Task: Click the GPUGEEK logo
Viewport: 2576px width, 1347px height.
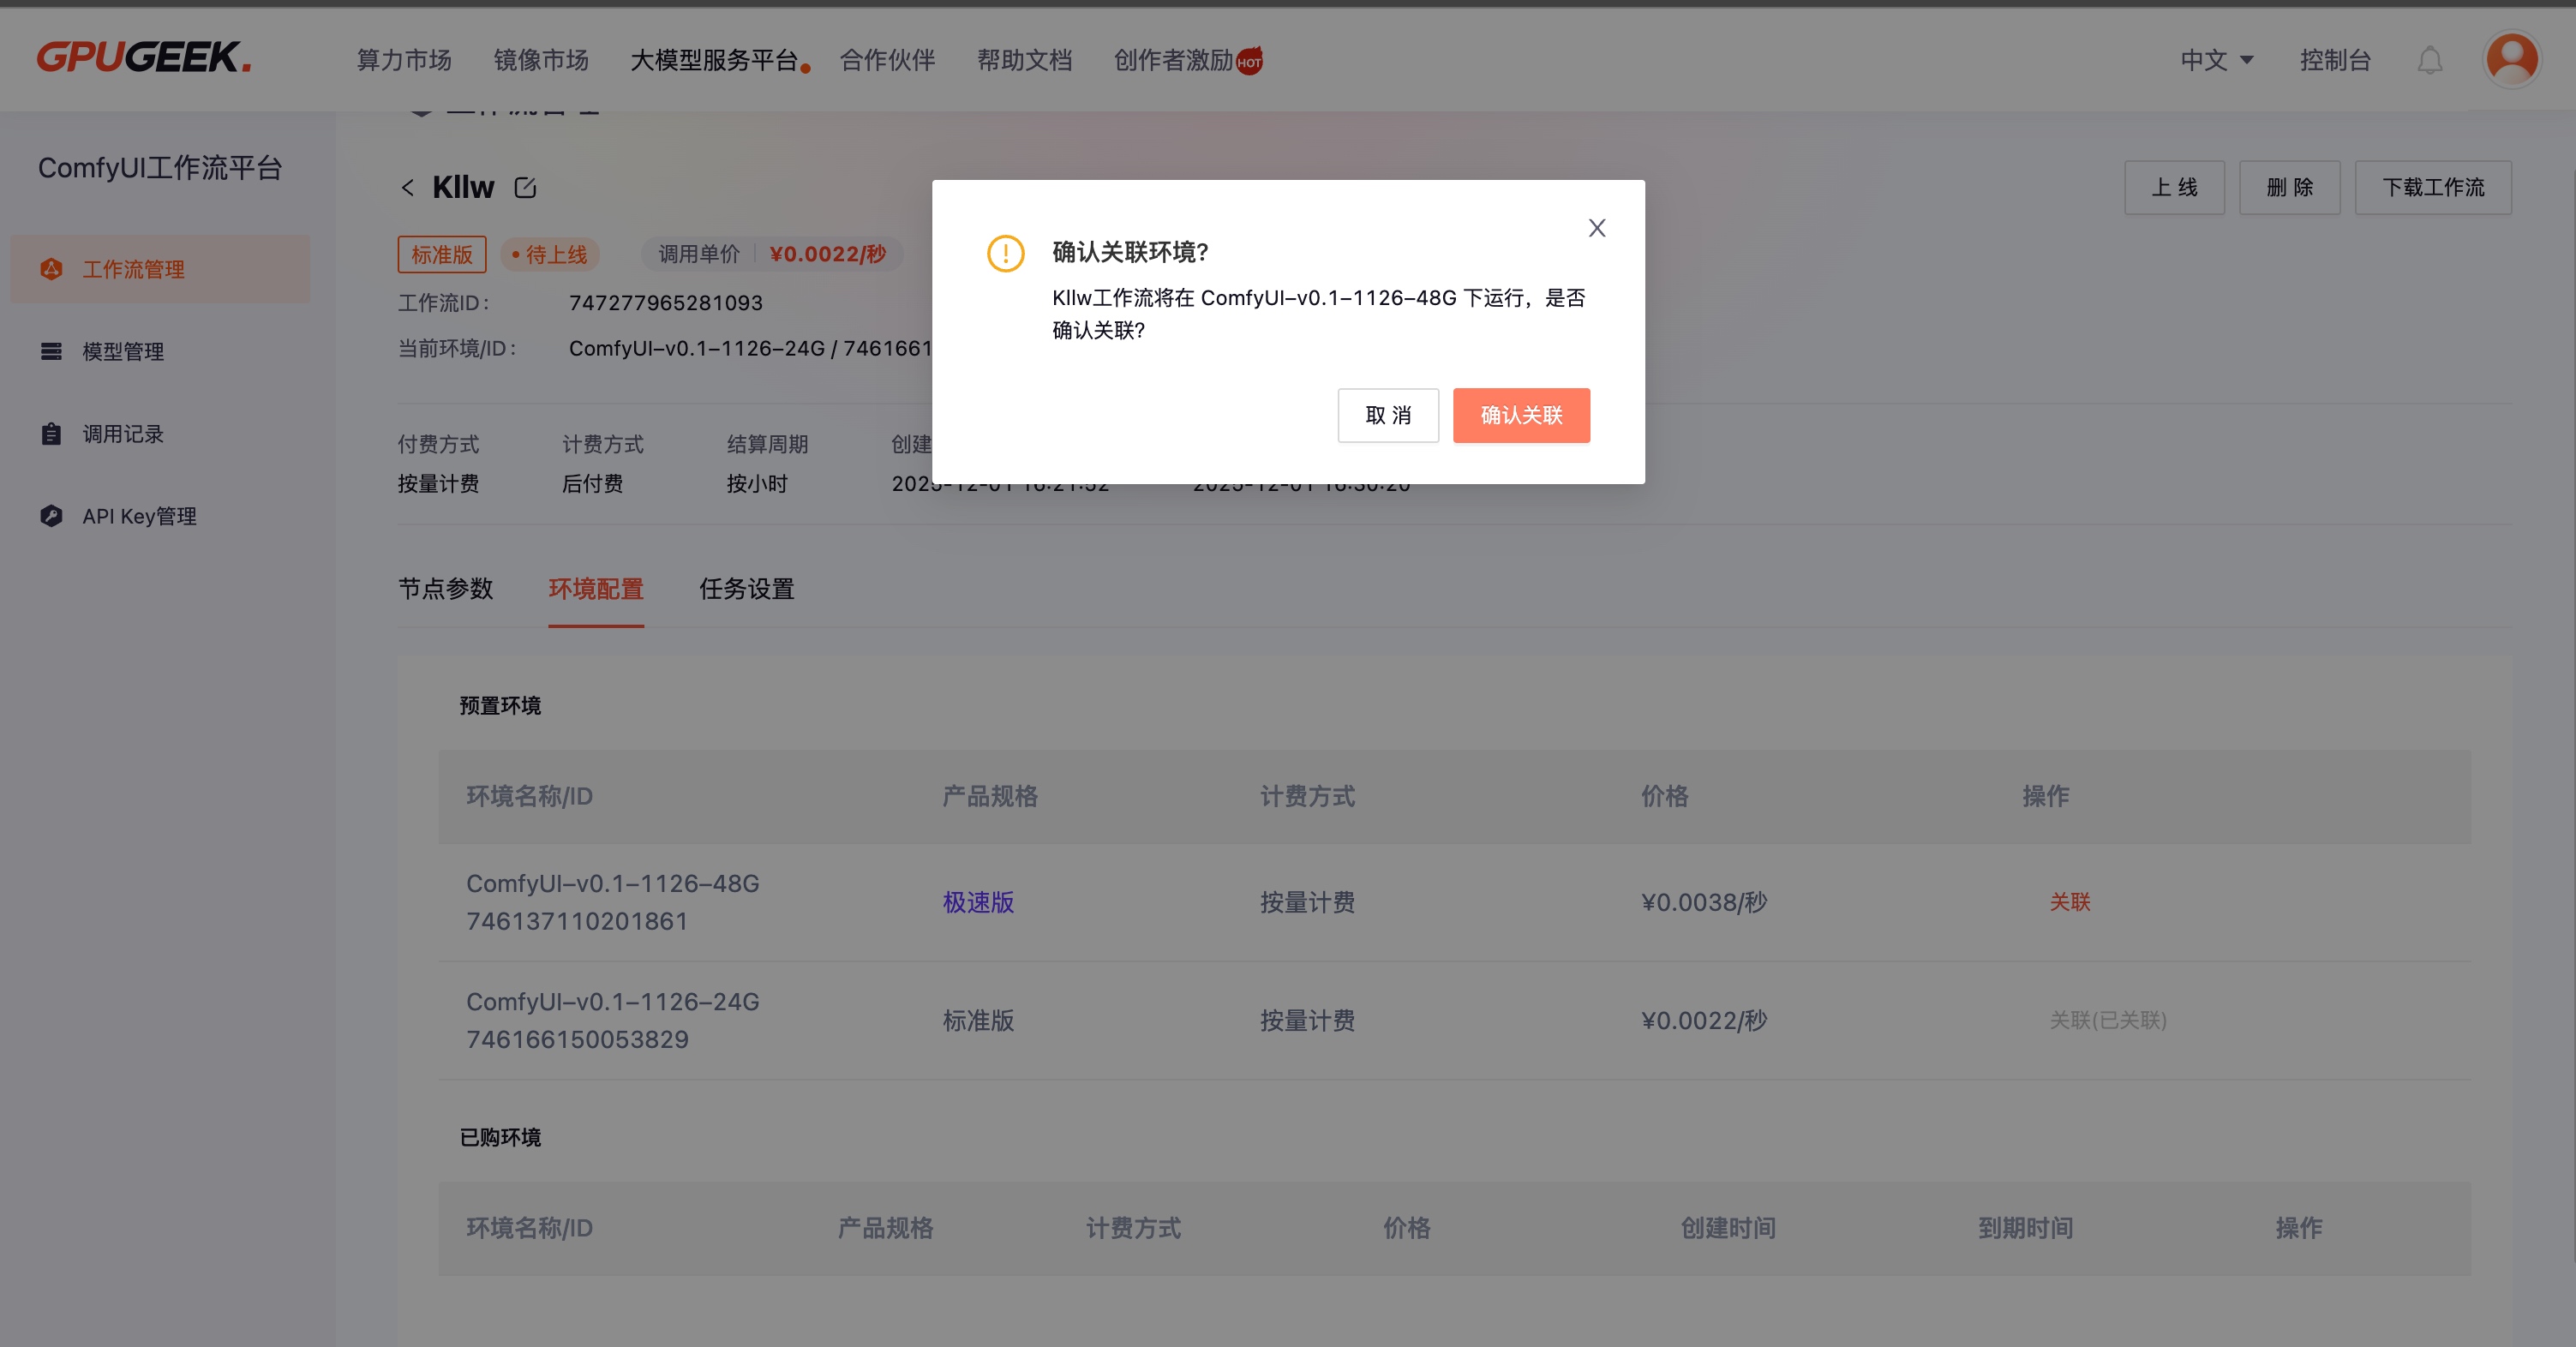Action: [144, 58]
